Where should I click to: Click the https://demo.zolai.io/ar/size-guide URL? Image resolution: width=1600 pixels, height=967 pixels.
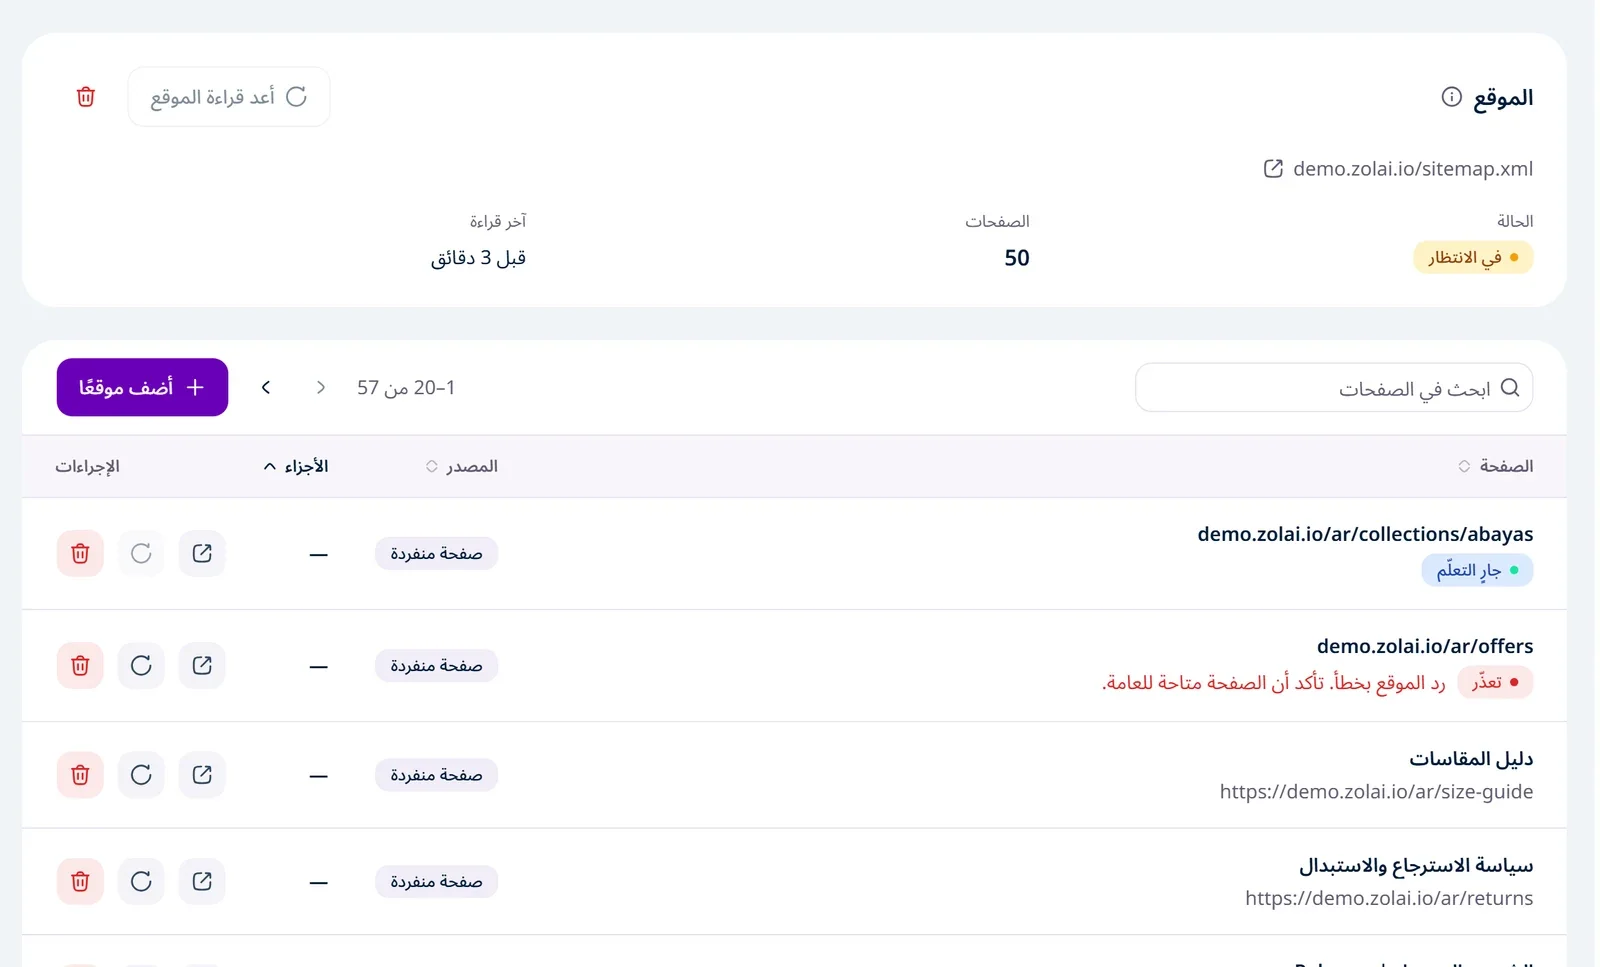click(1376, 792)
